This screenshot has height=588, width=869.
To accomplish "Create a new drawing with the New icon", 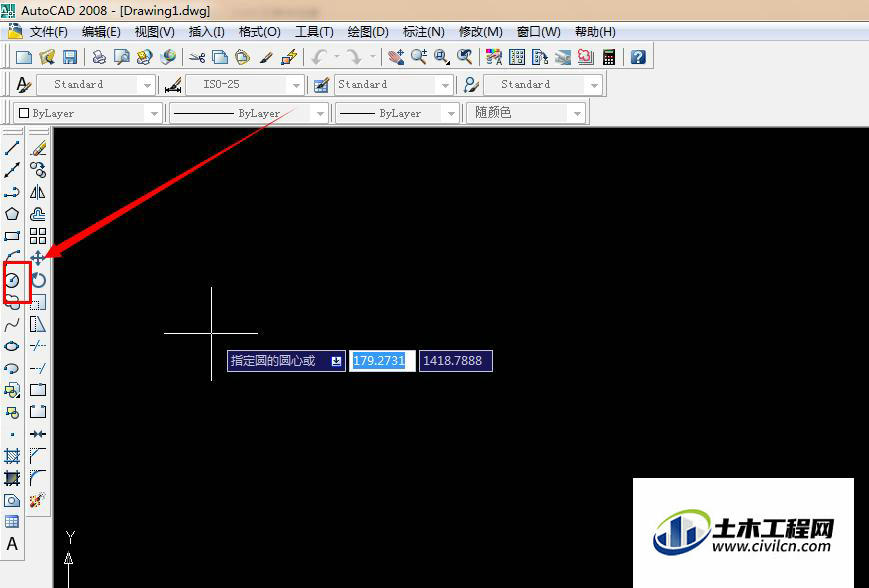I will pos(24,57).
